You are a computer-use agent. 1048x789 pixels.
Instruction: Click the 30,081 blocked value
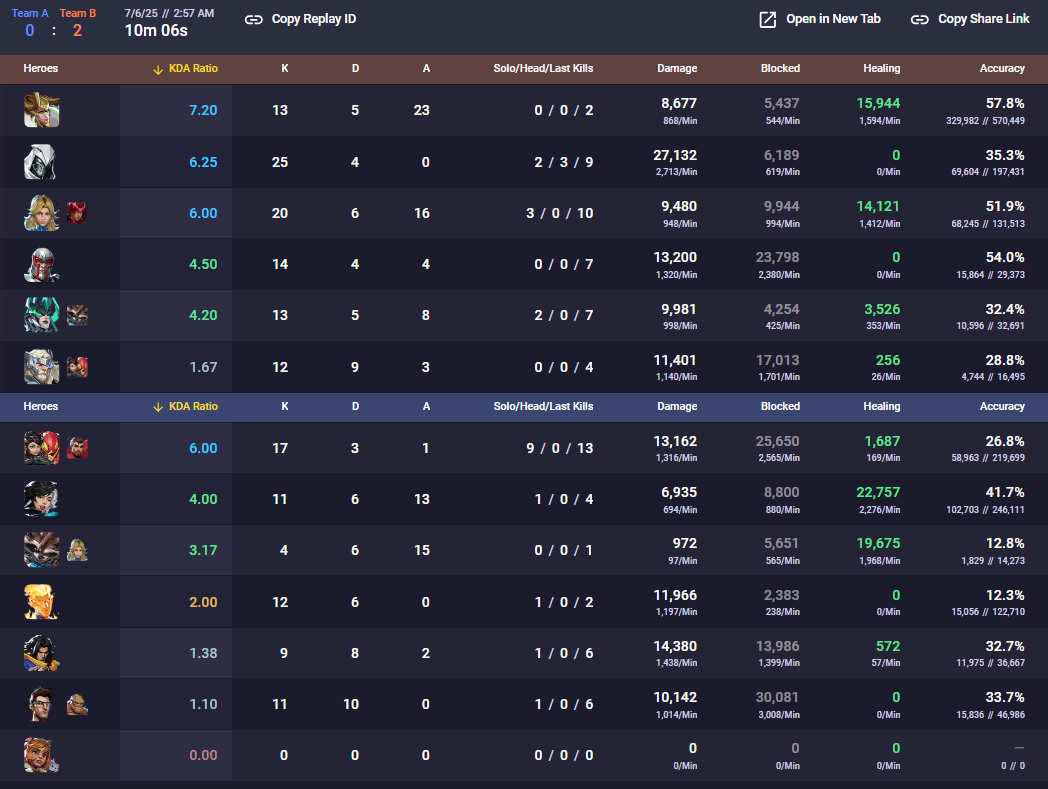point(777,697)
